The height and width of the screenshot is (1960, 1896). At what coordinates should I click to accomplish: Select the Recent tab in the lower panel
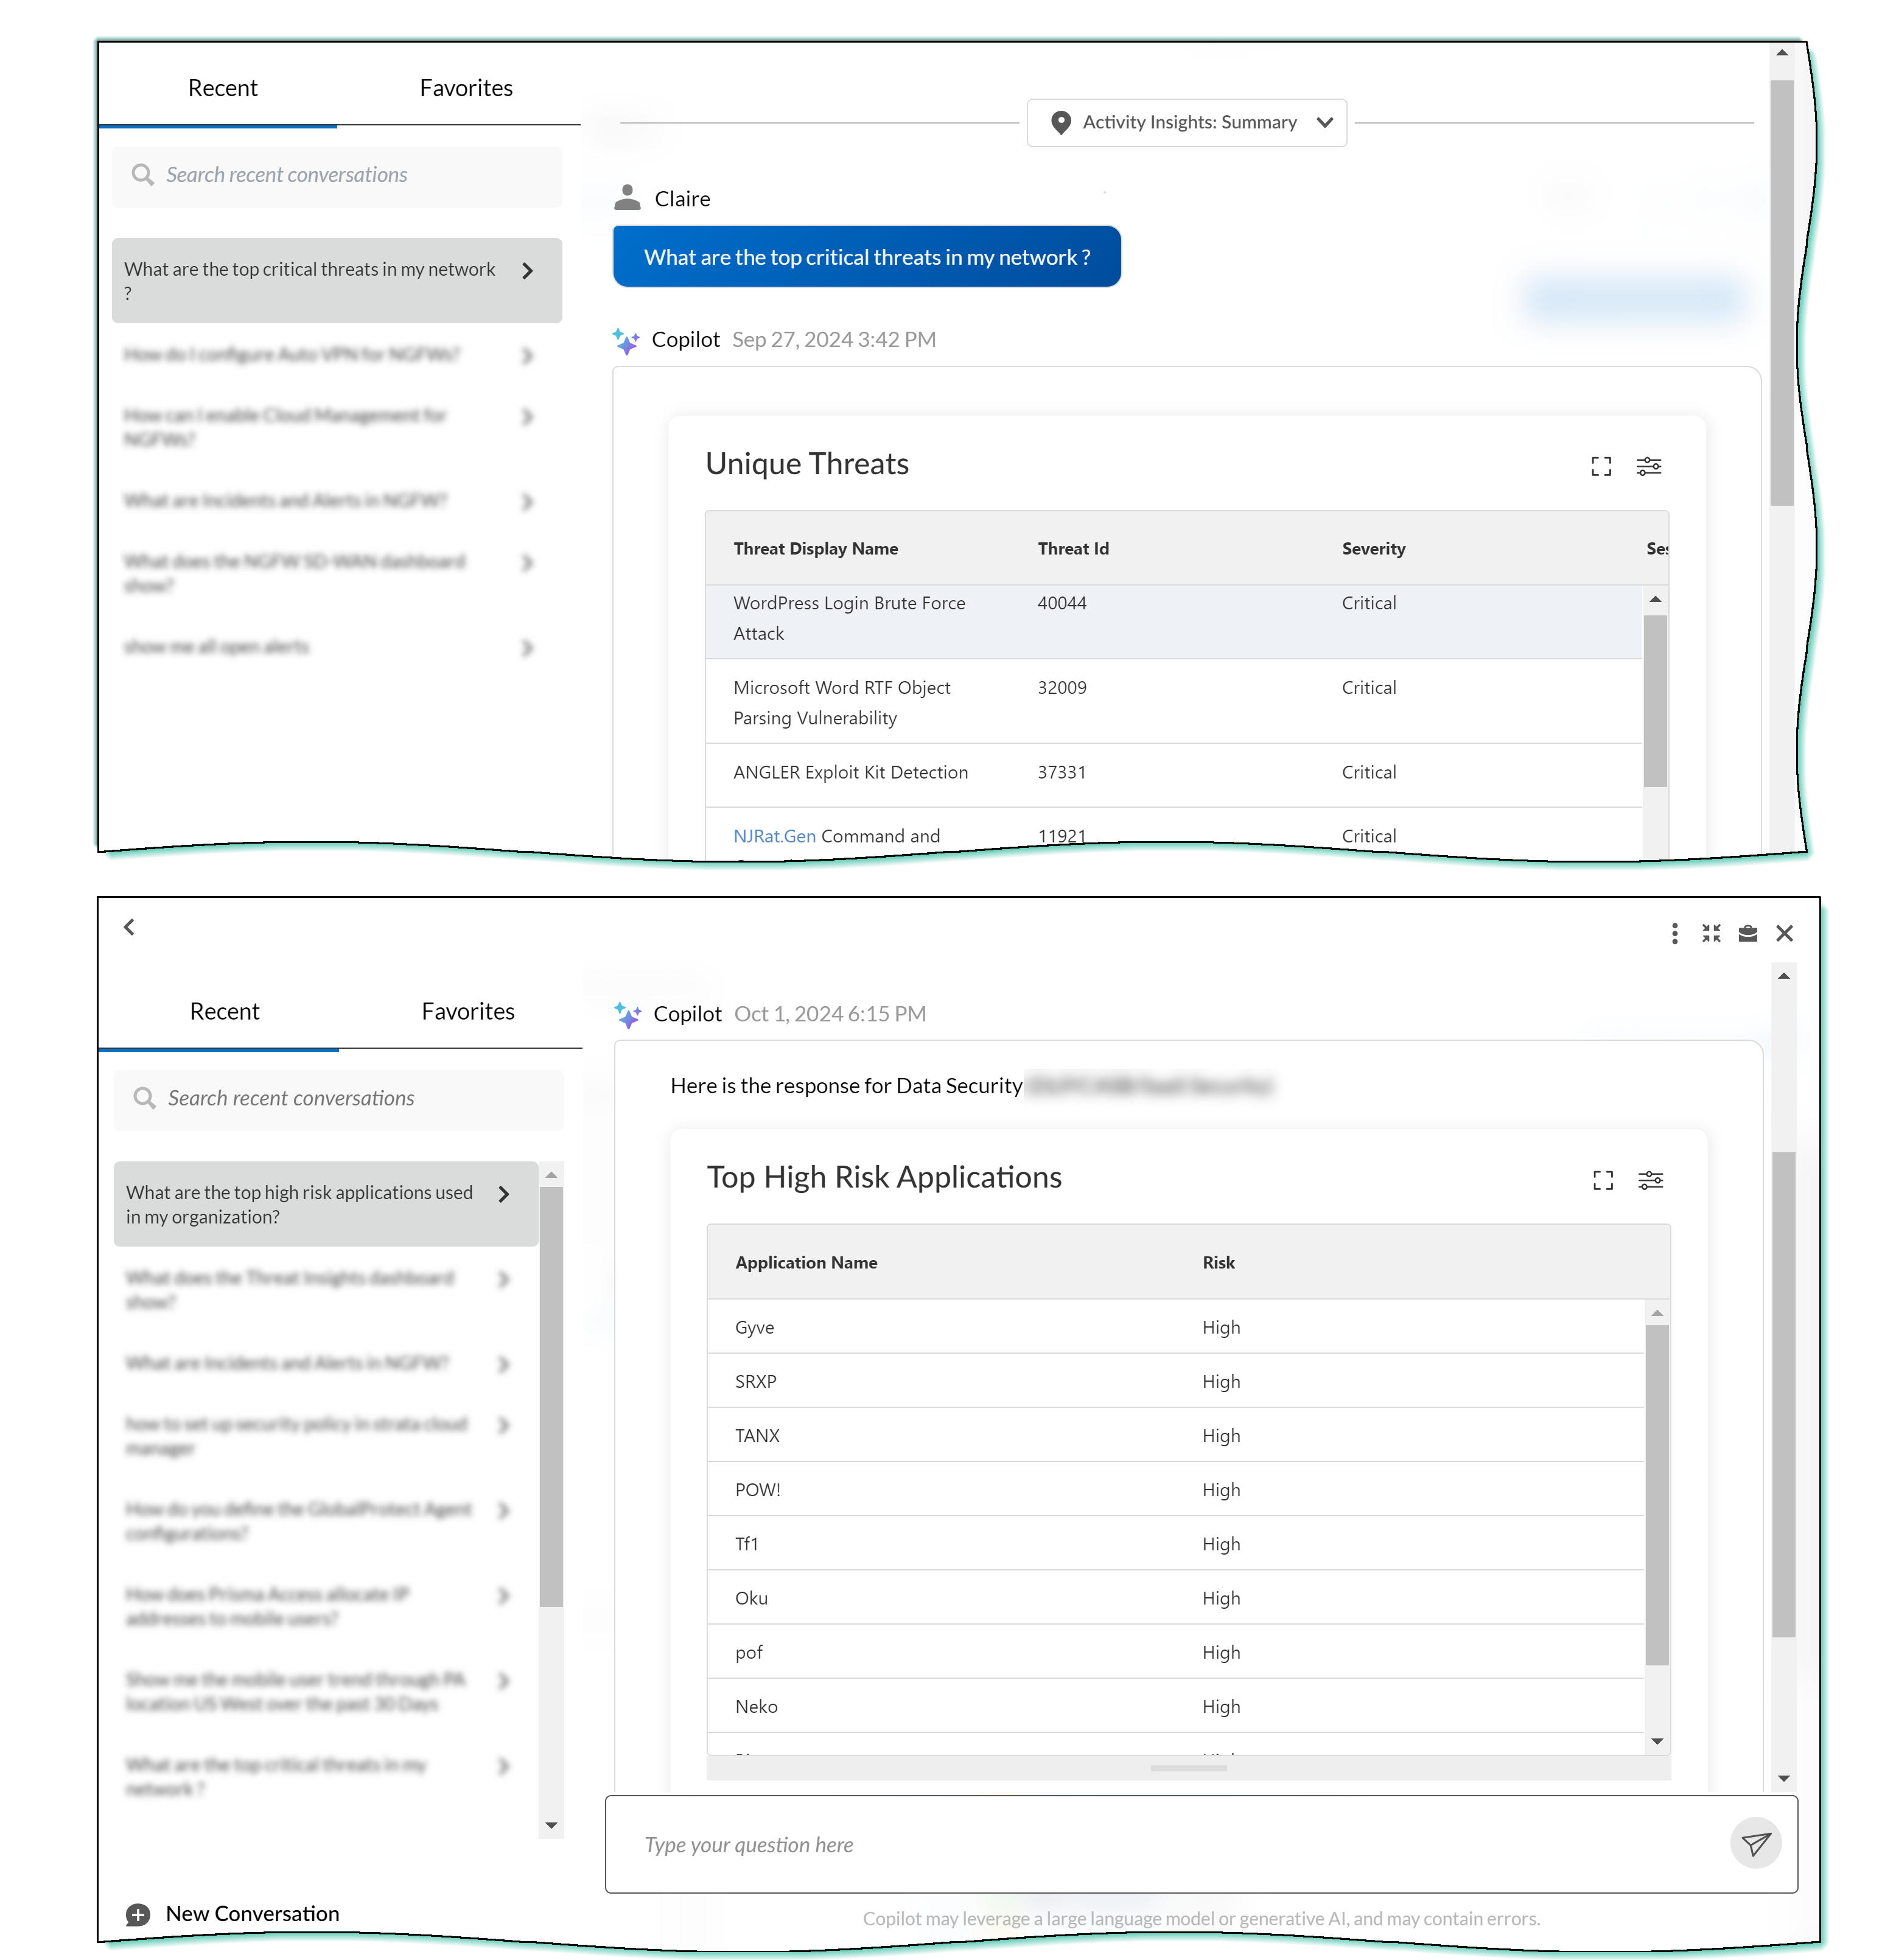tap(224, 1011)
